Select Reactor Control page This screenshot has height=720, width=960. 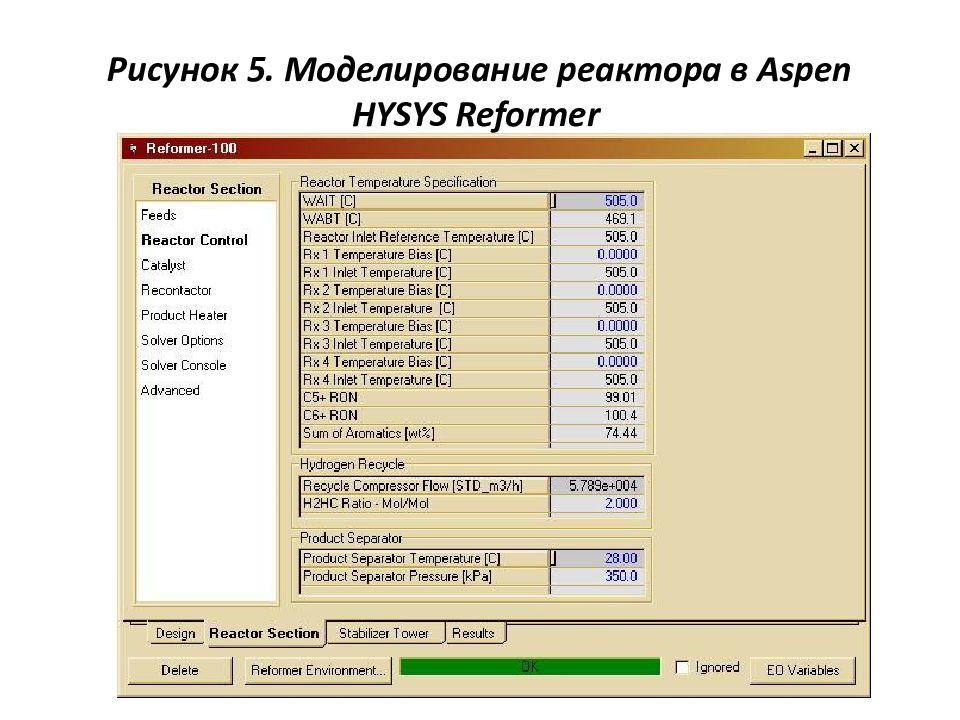click(194, 240)
